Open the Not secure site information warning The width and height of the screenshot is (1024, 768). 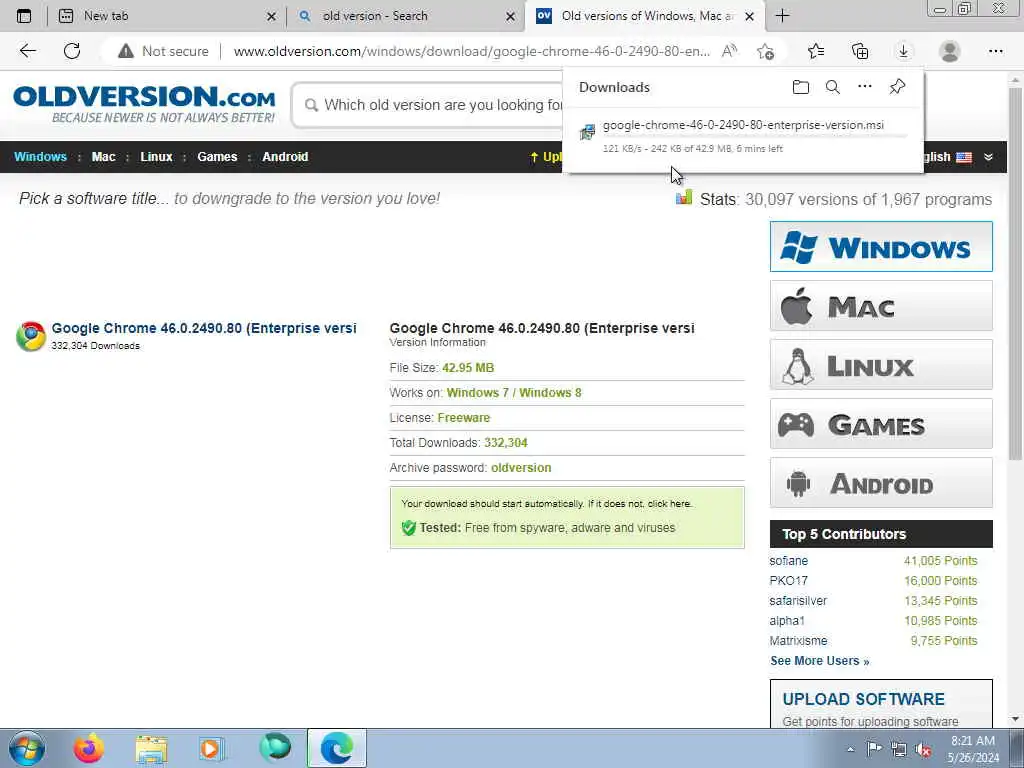(x=163, y=51)
